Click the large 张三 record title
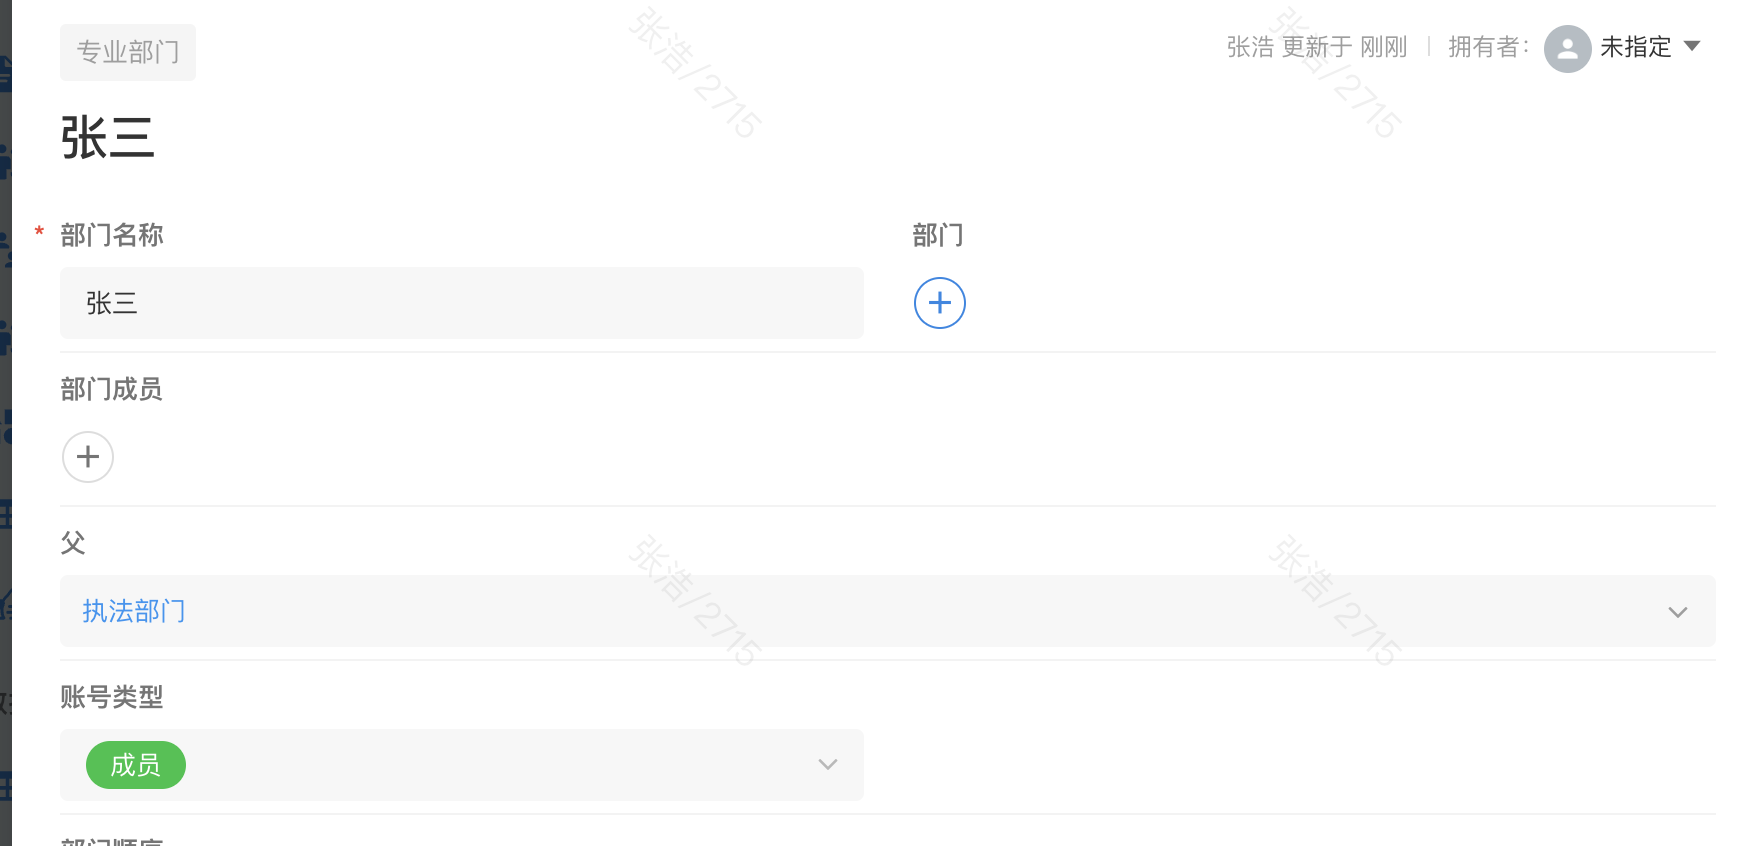The image size is (1738, 846). point(108,138)
